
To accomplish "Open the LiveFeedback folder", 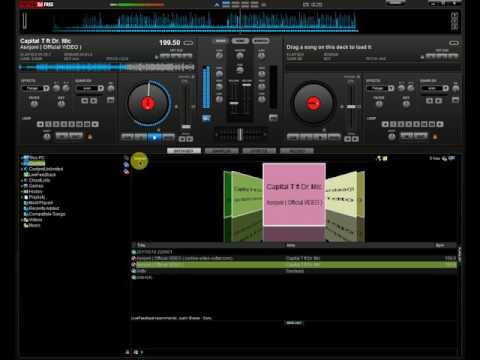I will (40, 175).
